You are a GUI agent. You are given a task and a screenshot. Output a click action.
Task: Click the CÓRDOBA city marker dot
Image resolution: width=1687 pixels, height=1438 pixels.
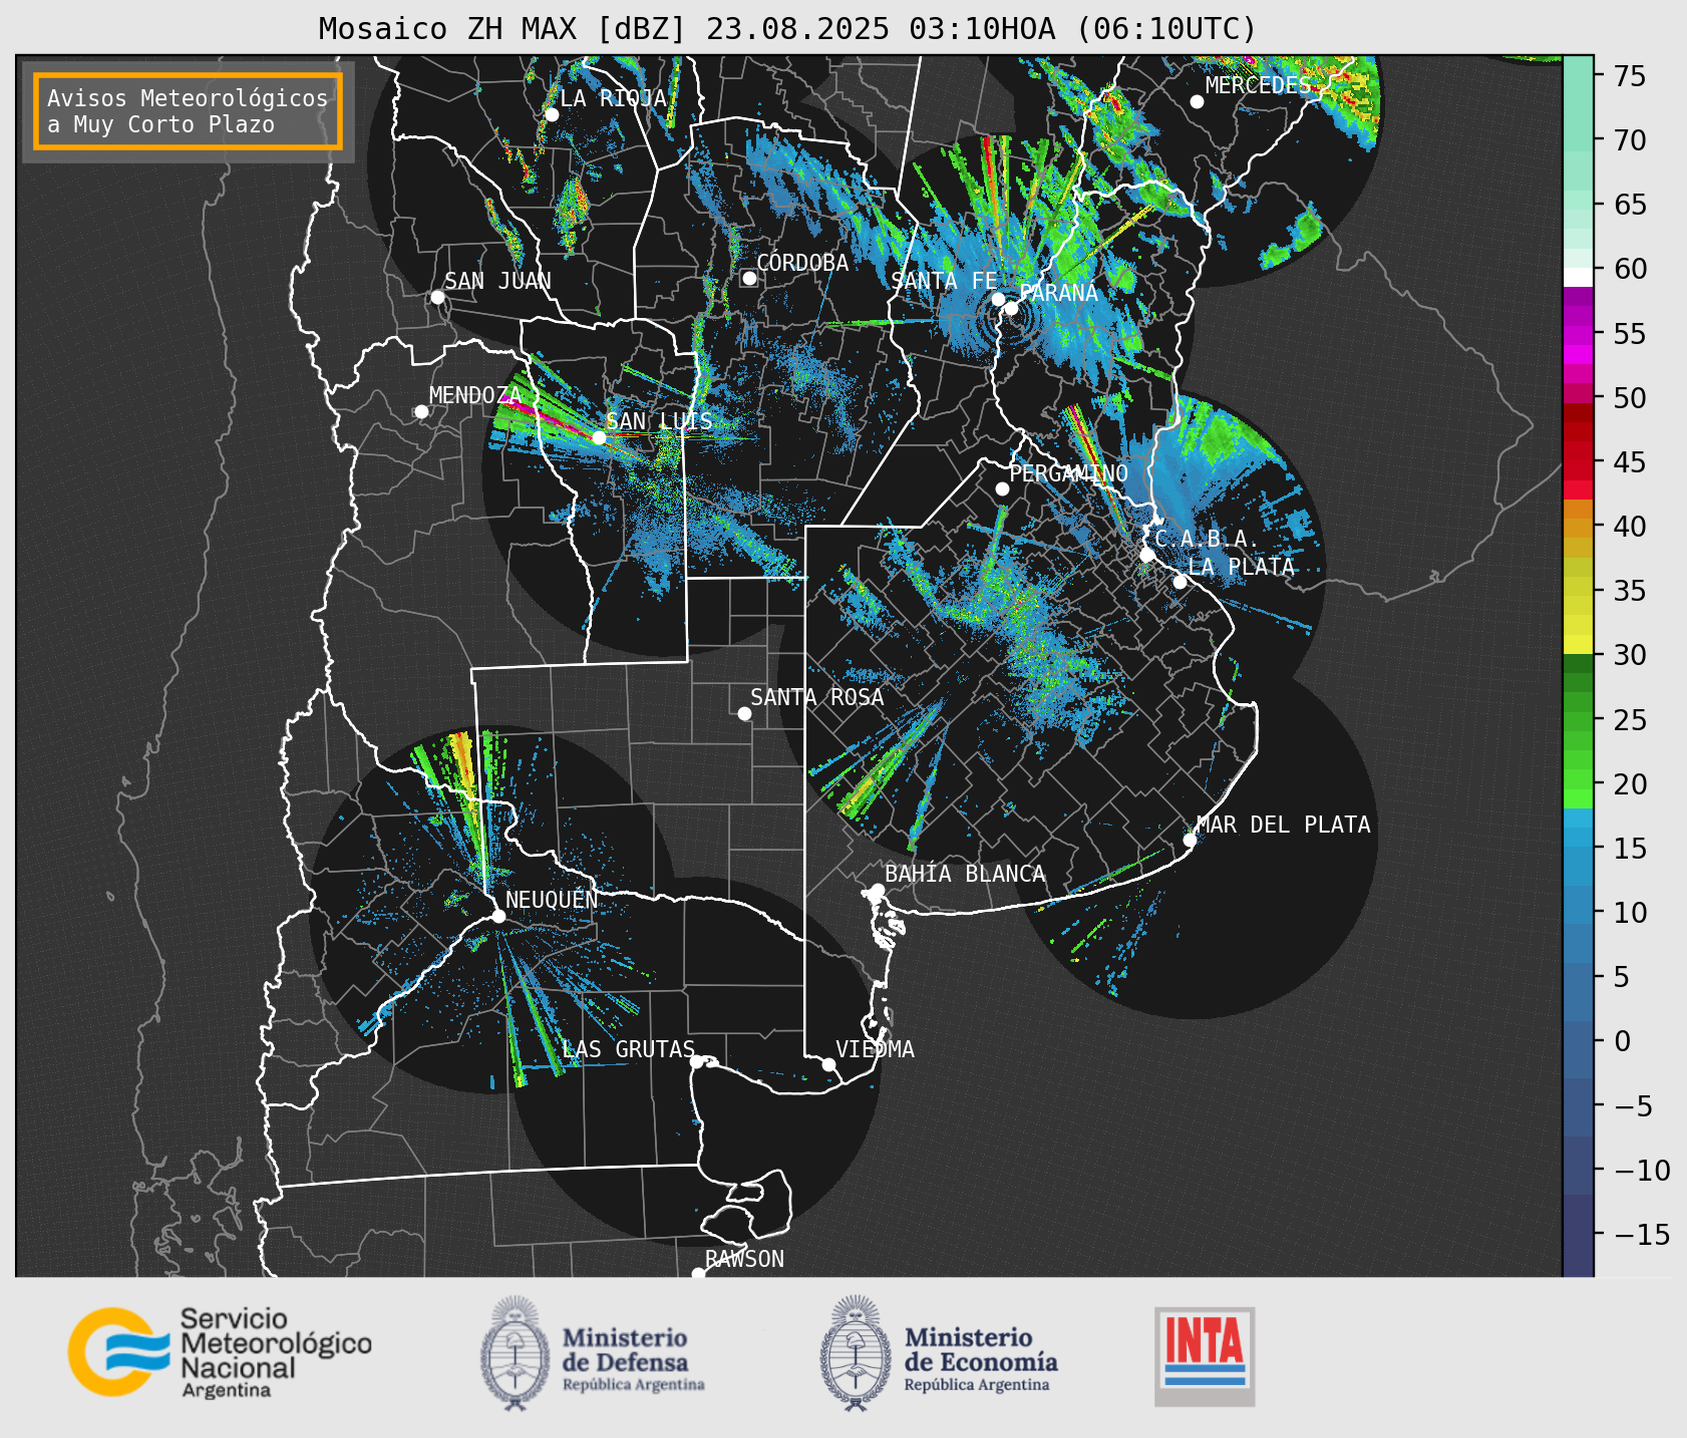click(749, 278)
